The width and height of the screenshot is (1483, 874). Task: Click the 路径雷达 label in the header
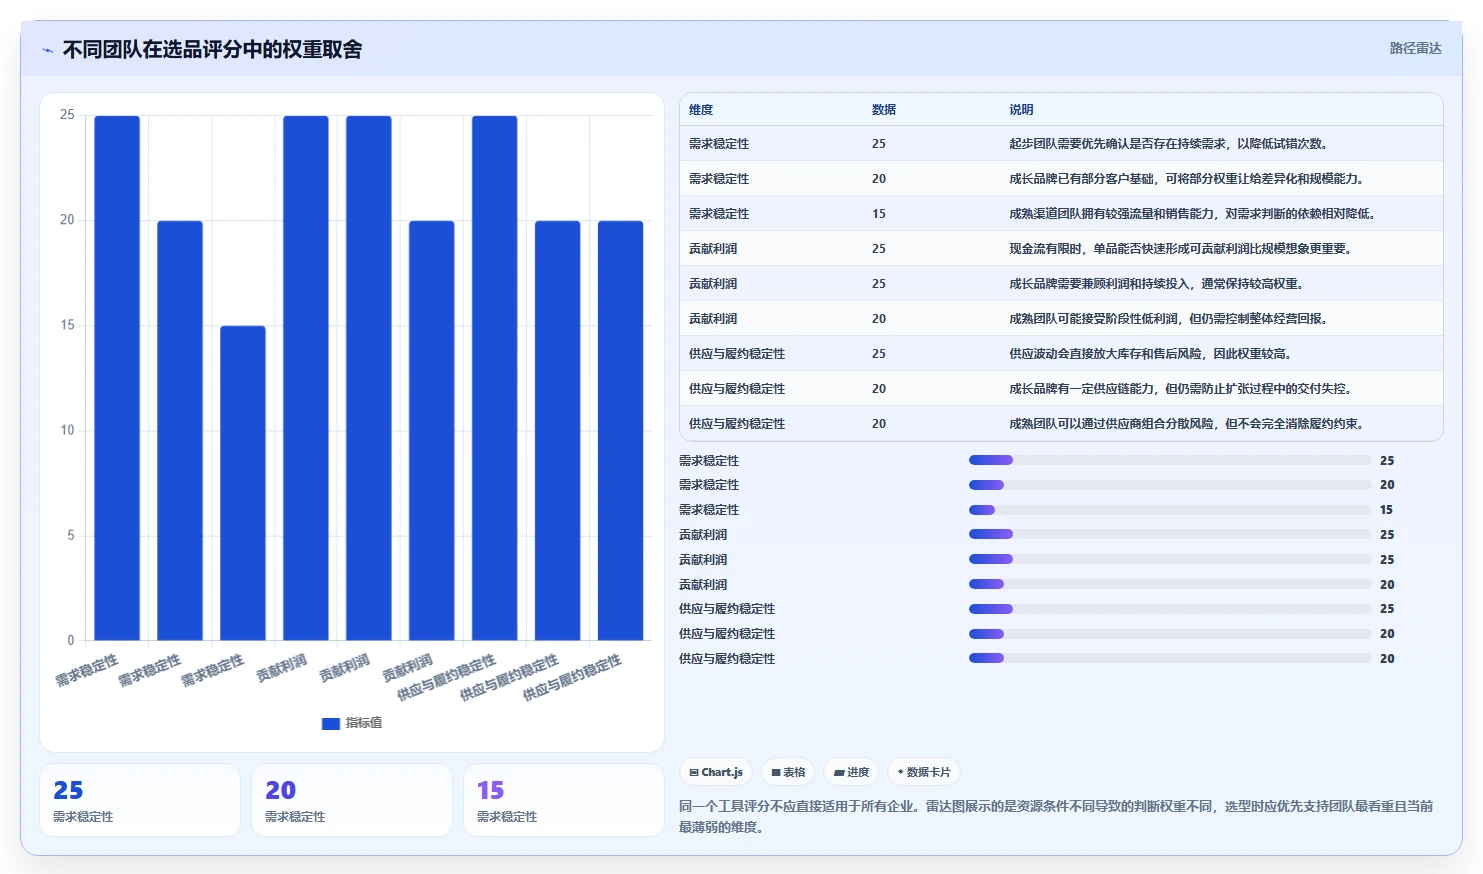pos(1415,48)
